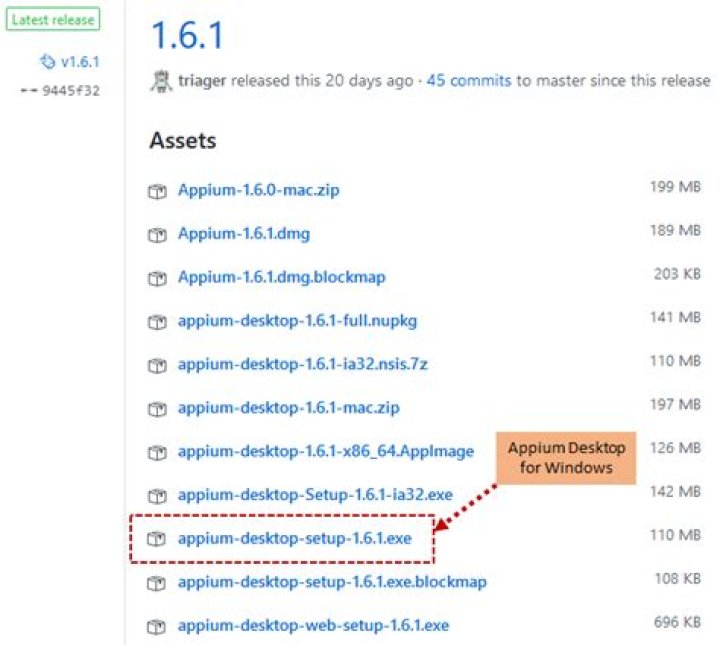This screenshot has width=720, height=646.
Task: Click package icon beside the AppImage file
Action: [157, 453]
